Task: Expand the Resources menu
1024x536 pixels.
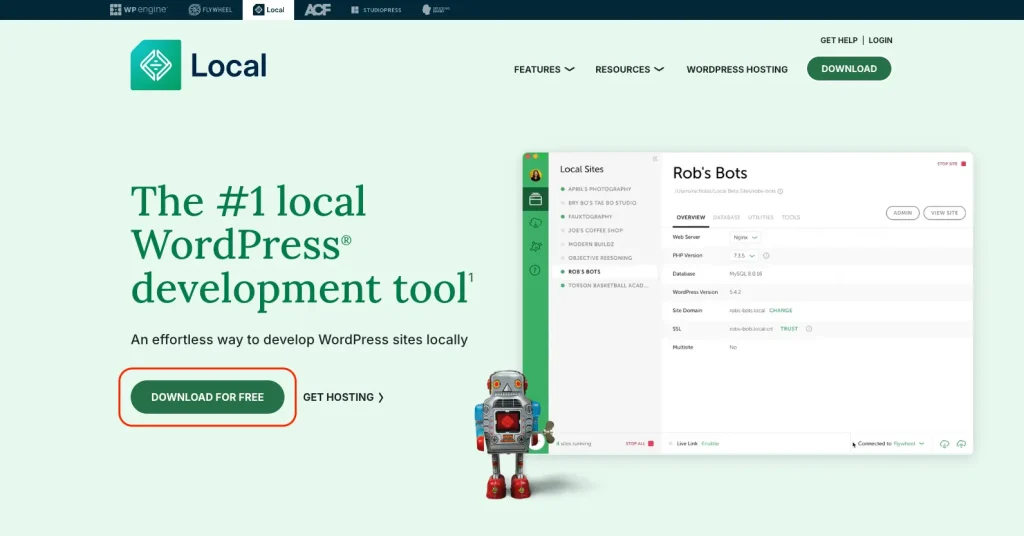Action: 629,70
